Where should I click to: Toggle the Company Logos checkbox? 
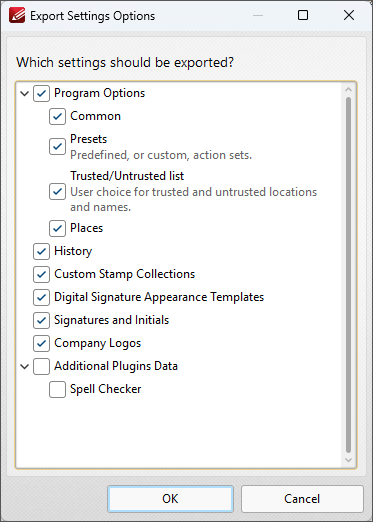(41, 343)
